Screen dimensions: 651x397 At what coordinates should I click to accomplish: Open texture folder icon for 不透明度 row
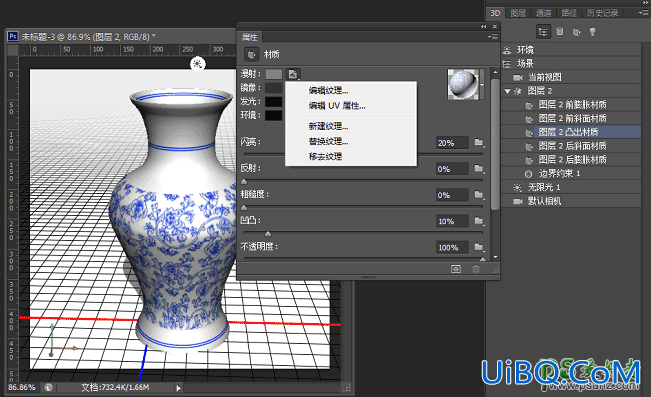pyautogui.click(x=479, y=247)
